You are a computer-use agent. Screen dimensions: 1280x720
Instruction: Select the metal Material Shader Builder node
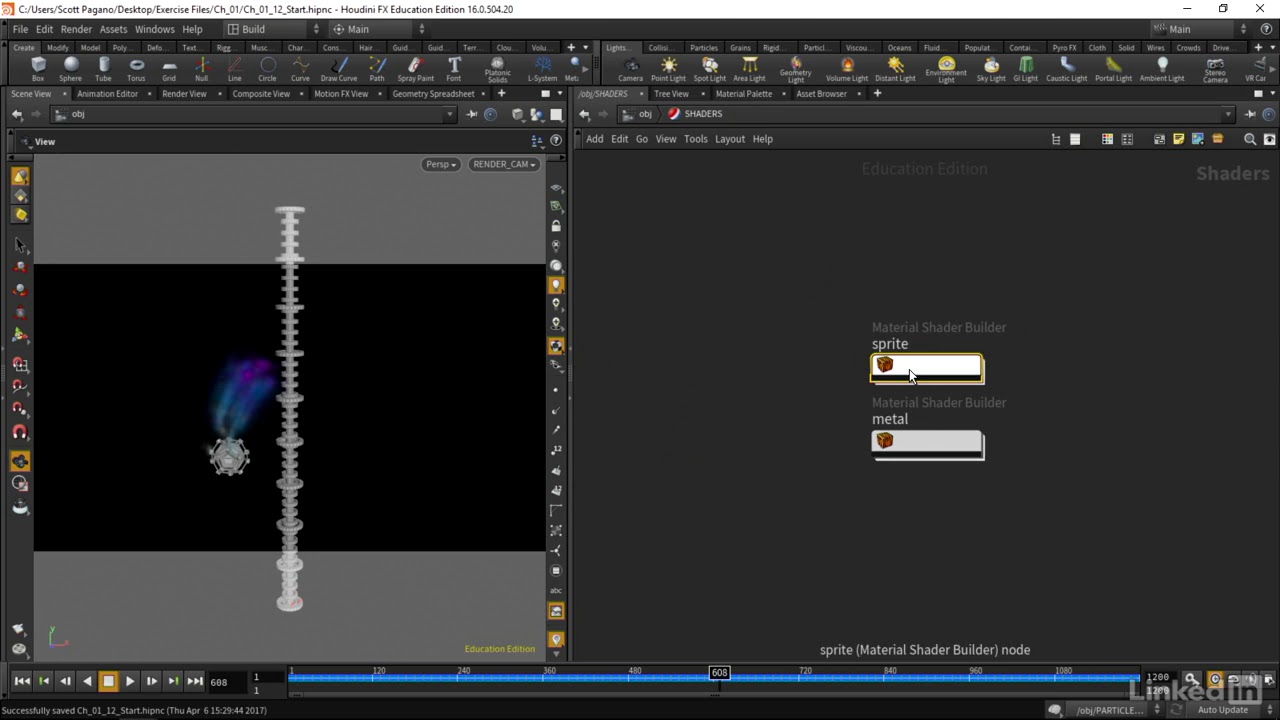pos(927,444)
